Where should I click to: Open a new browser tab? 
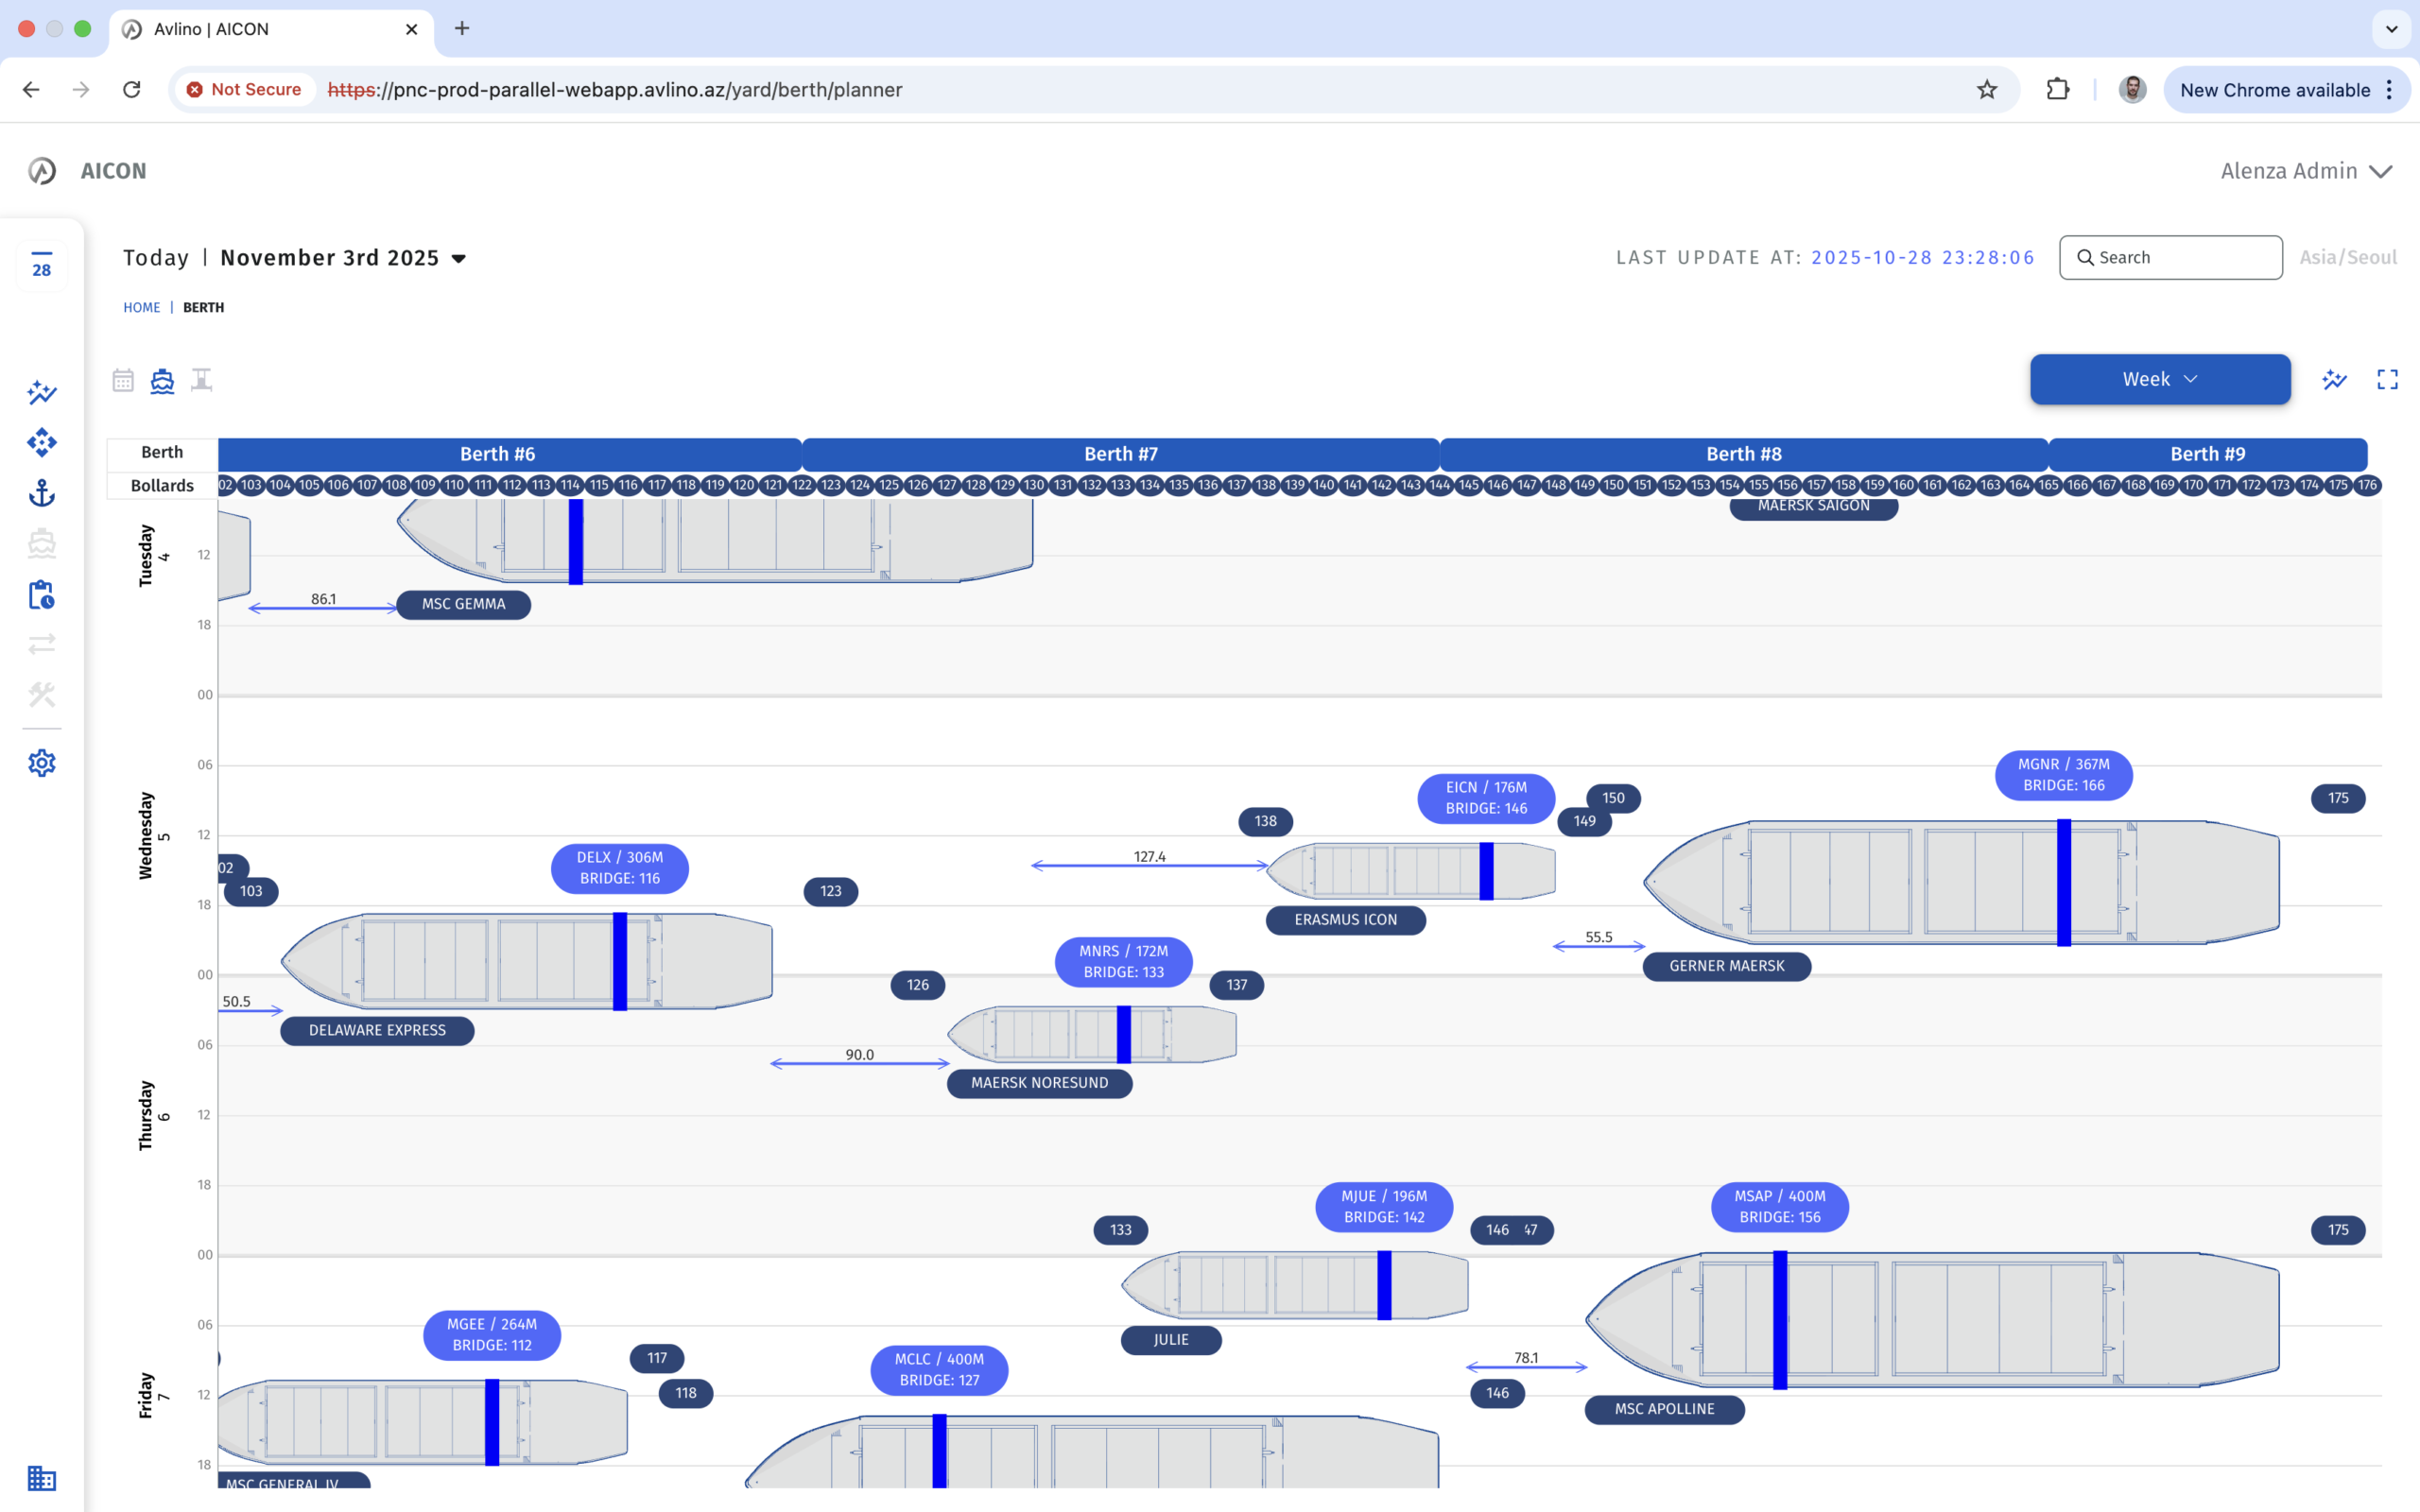(x=462, y=29)
